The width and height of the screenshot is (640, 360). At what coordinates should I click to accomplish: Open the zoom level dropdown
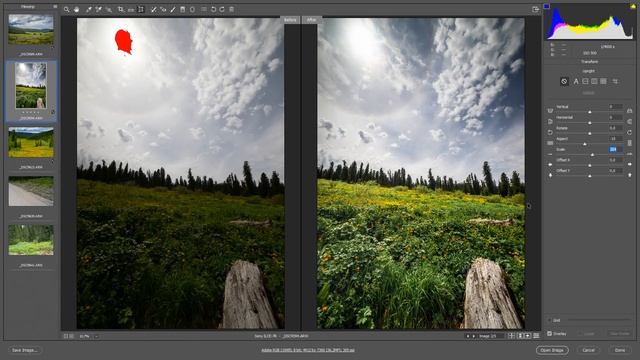point(96,336)
